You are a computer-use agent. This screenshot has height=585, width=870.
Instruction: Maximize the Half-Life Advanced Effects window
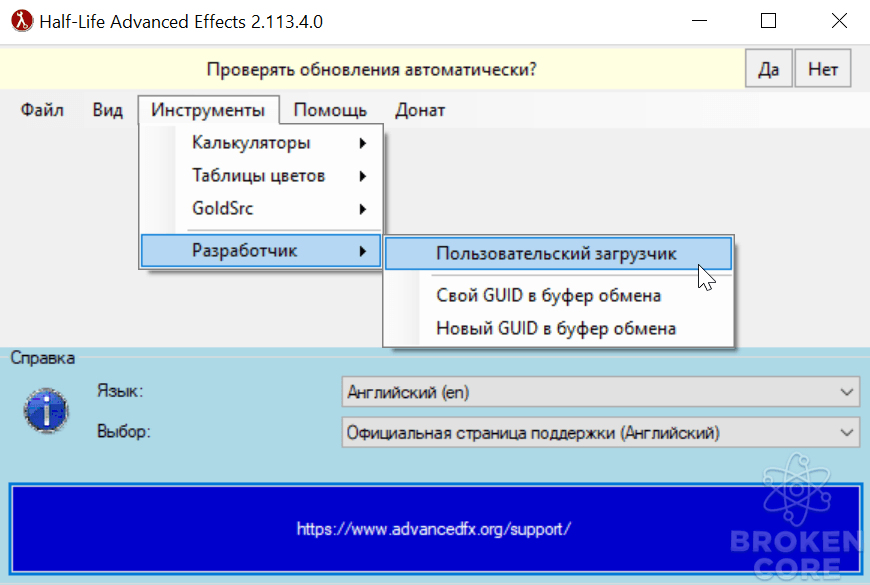tap(768, 21)
